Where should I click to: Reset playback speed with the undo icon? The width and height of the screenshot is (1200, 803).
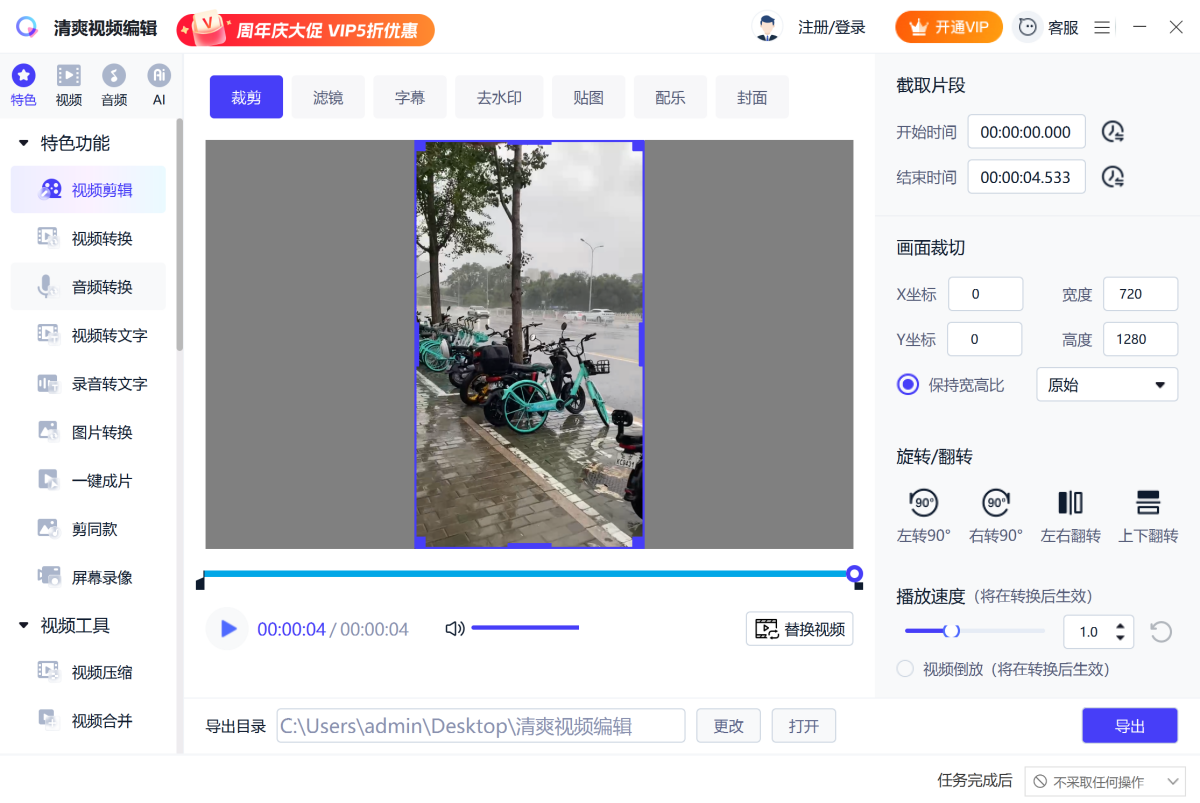(1160, 631)
